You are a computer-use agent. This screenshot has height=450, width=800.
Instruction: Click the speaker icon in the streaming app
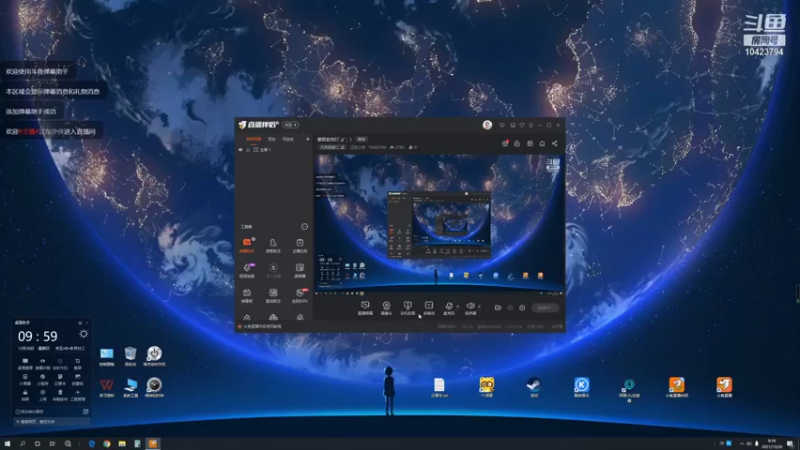(x=470, y=306)
